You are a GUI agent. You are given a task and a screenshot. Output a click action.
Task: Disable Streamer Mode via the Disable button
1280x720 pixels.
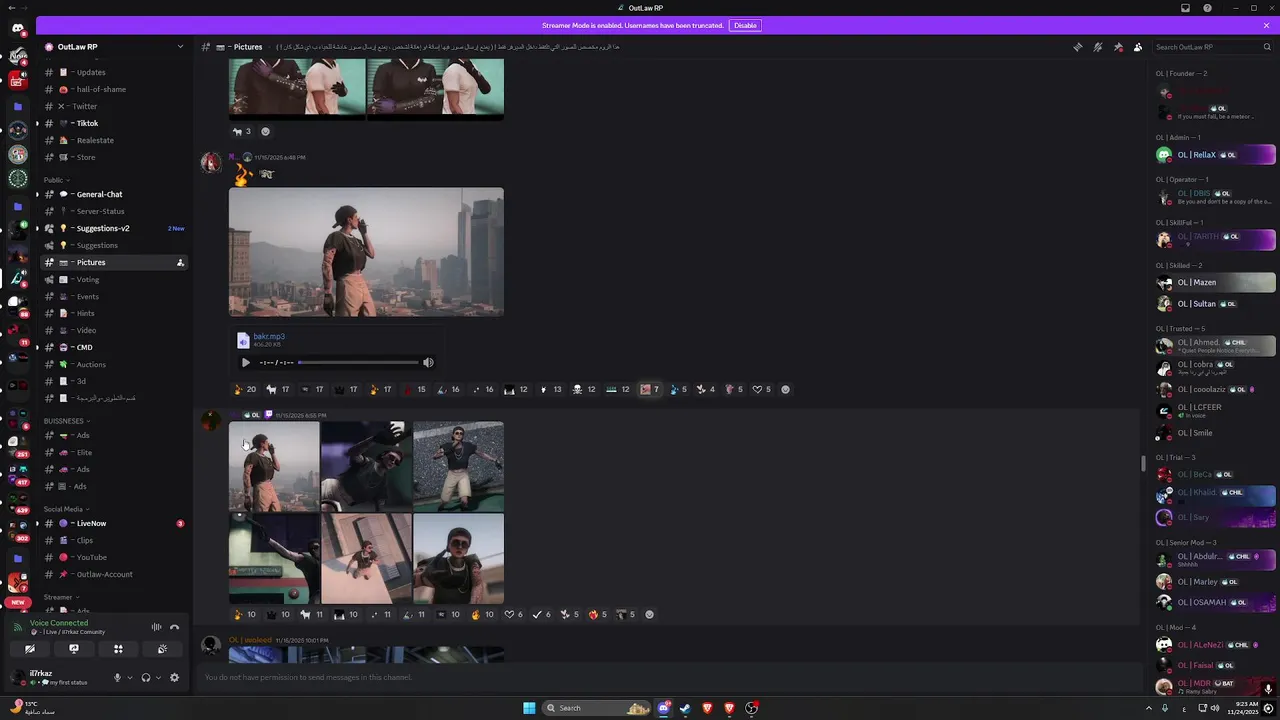[745, 25]
